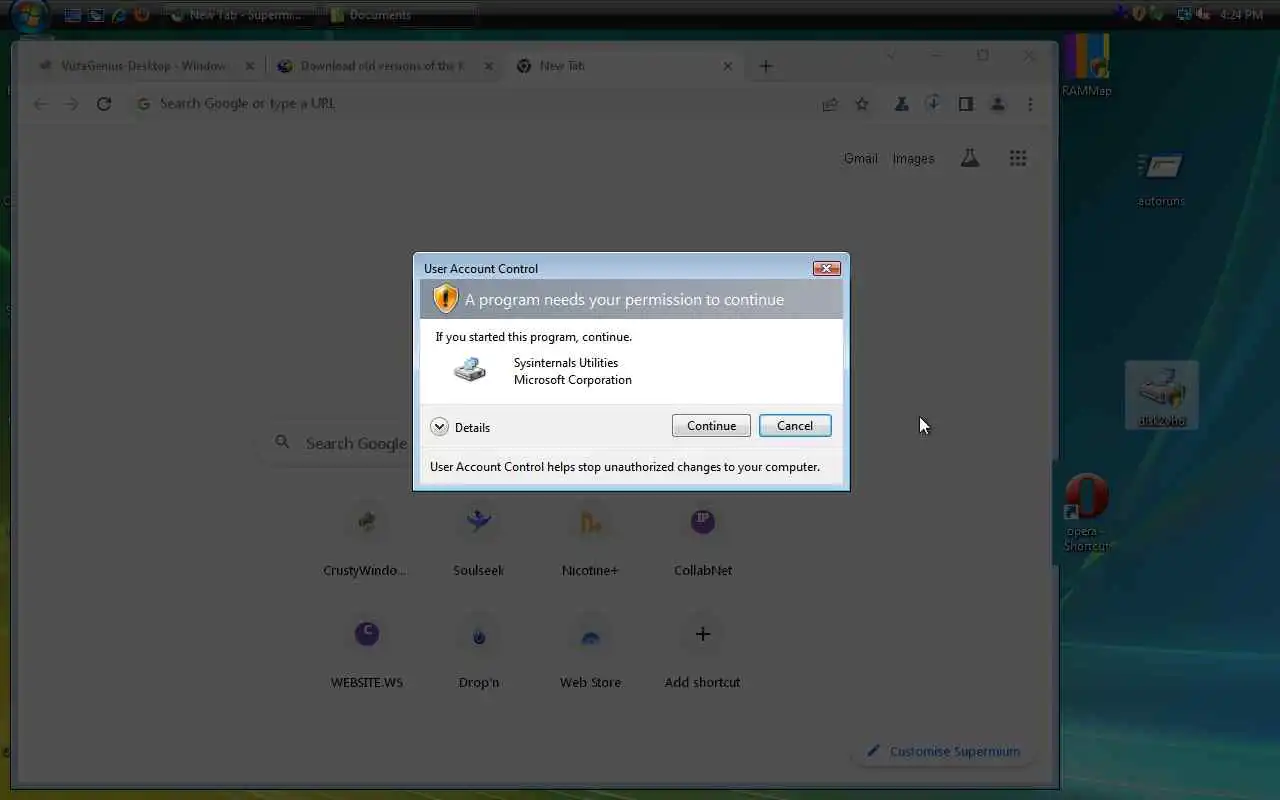Screen dimensions: 1280x800
Task: Click the browser Forward arrow
Action: 71,104
